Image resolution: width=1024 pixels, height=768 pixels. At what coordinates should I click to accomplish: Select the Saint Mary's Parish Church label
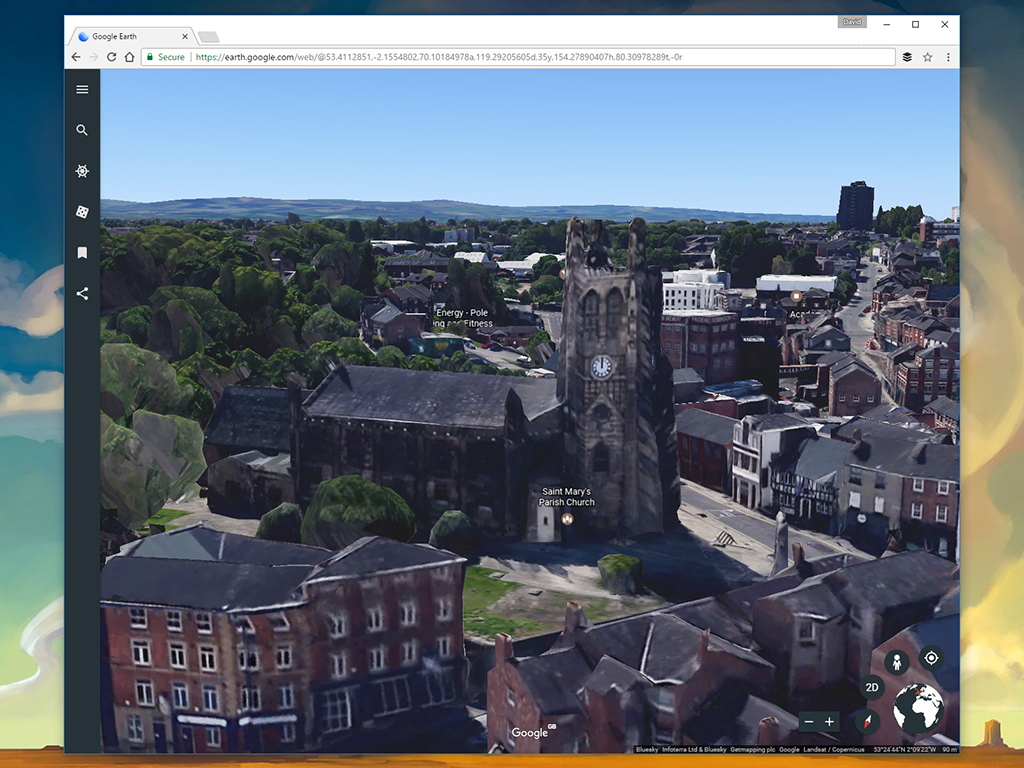click(566, 497)
